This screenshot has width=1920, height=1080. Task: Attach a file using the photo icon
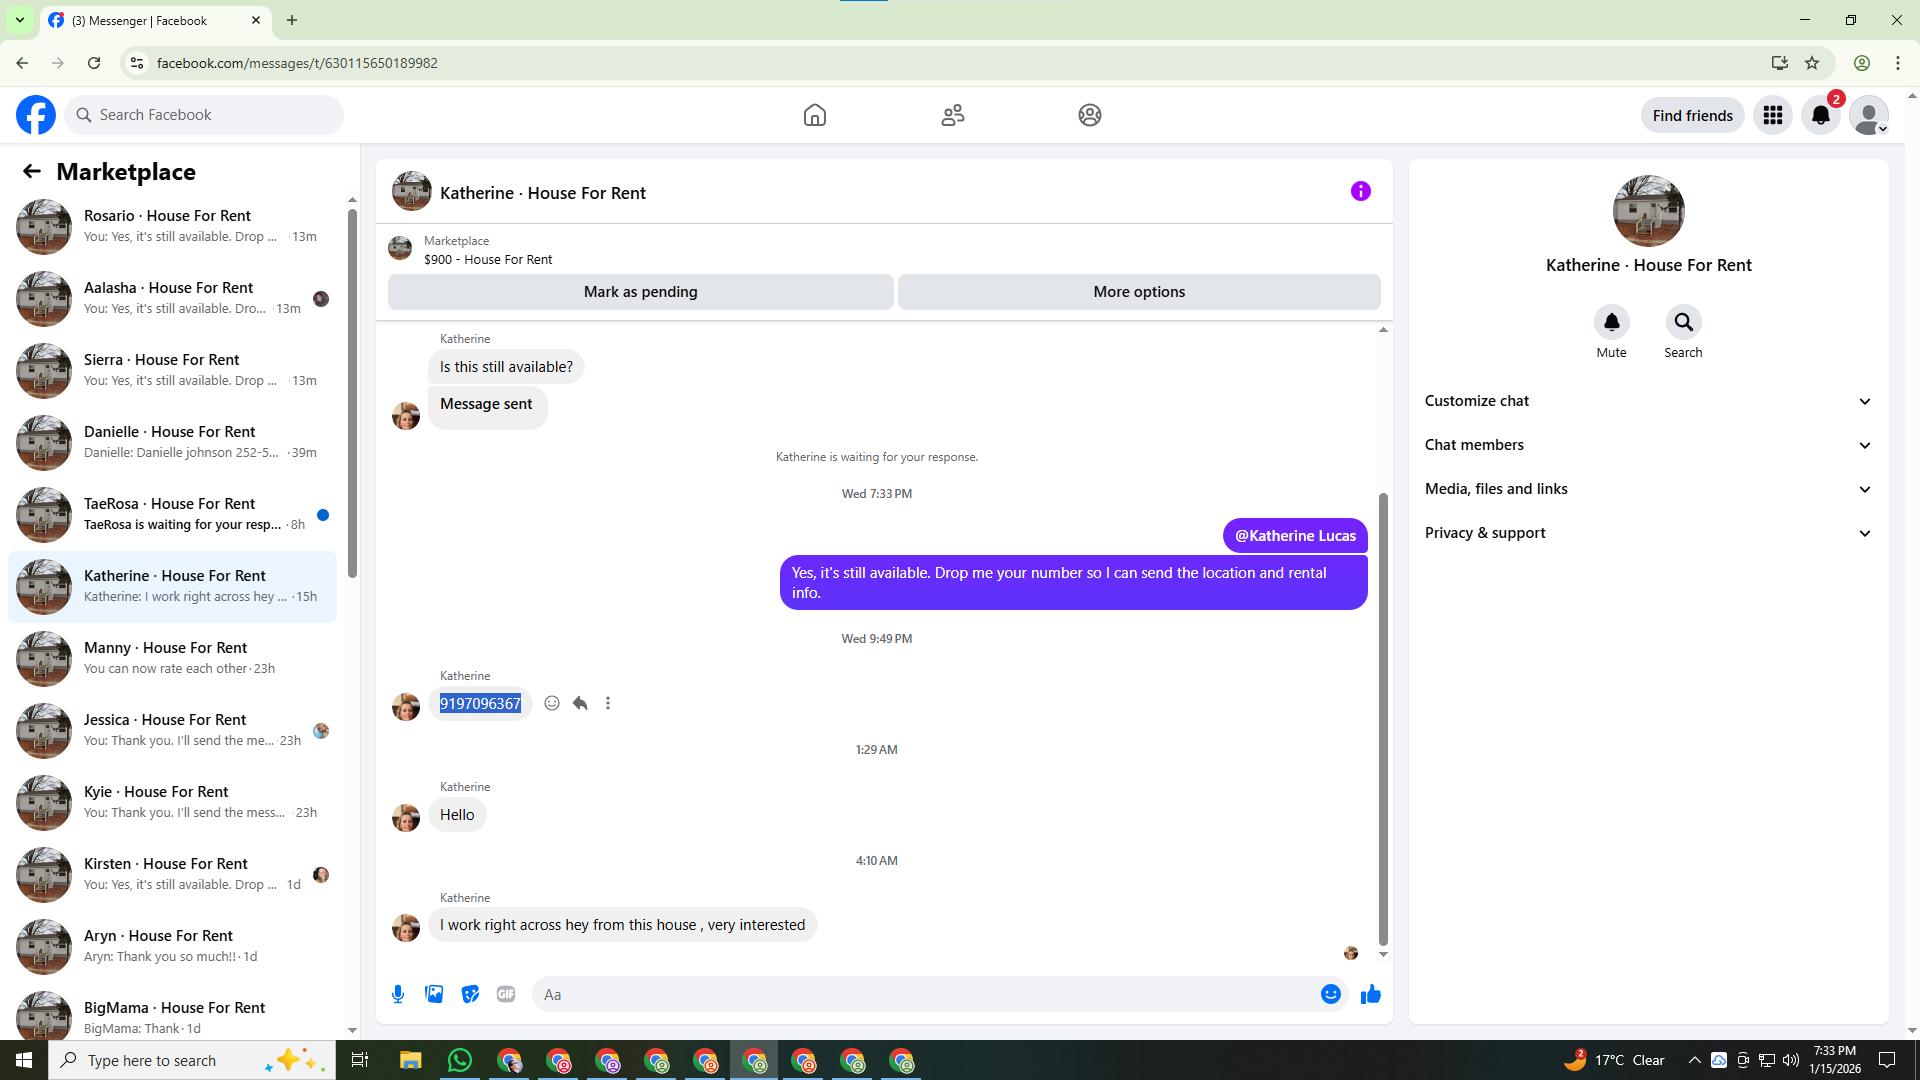pos(434,994)
